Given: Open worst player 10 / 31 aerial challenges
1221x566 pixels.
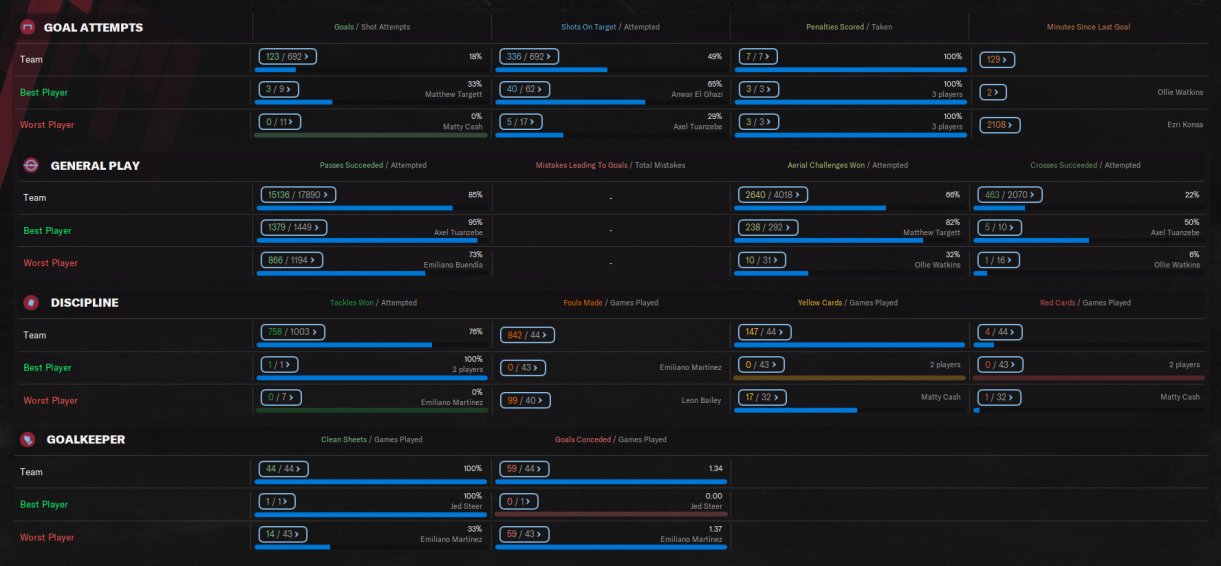Looking at the screenshot, I should [x=763, y=260].
